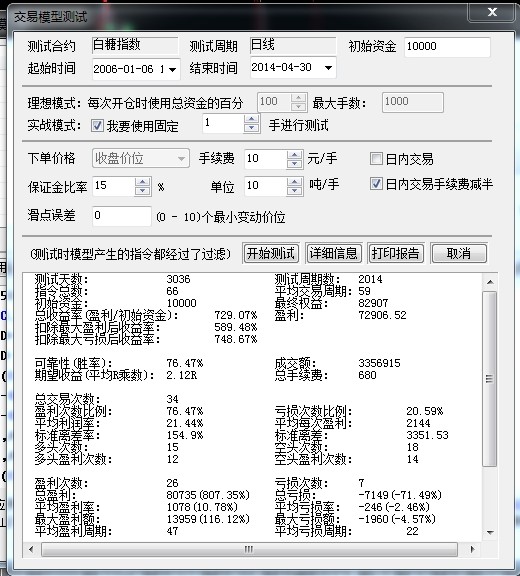The width and height of the screenshot is (520, 576).
Task: Close the 交易模型测试 dialog
Action: pyautogui.click(x=491, y=12)
